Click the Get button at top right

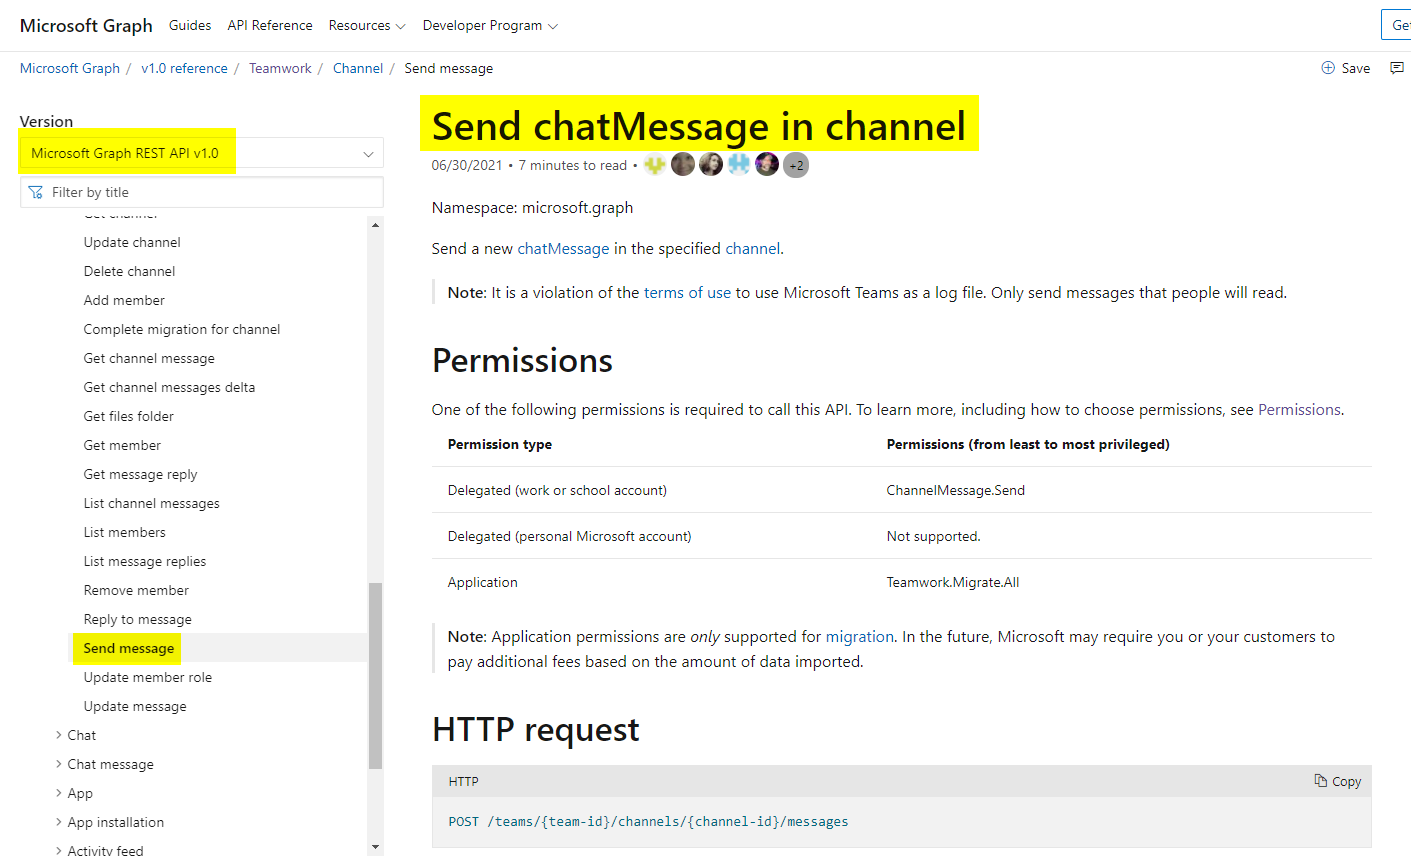coord(1397,25)
